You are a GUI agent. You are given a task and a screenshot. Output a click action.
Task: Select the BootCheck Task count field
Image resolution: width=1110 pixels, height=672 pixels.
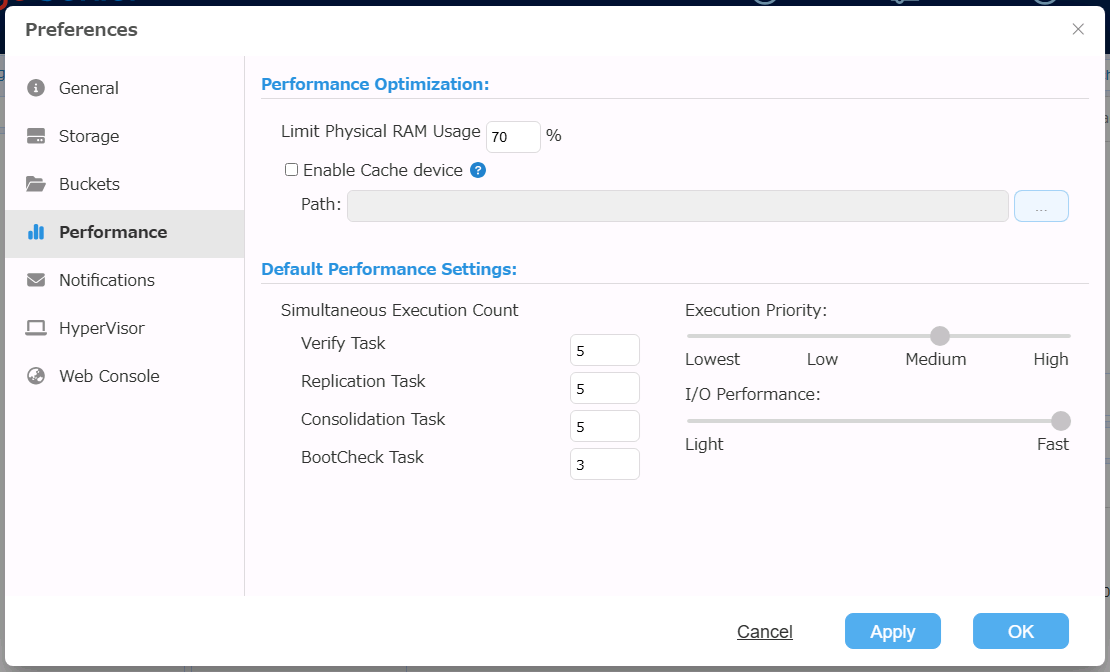[604, 464]
